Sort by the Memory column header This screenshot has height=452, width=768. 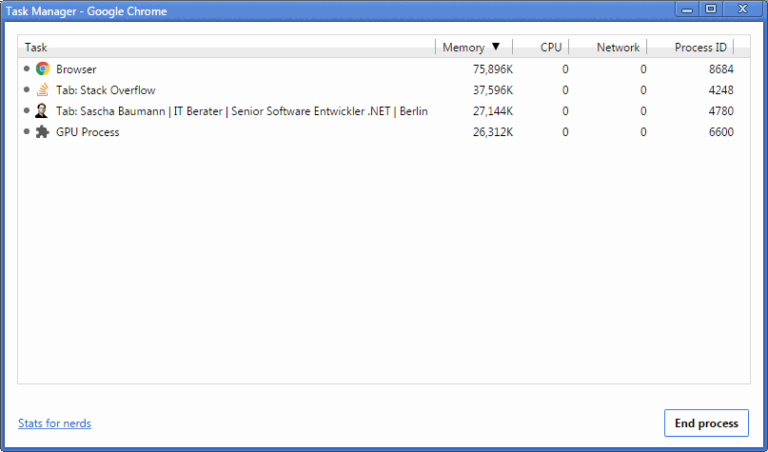coord(474,47)
